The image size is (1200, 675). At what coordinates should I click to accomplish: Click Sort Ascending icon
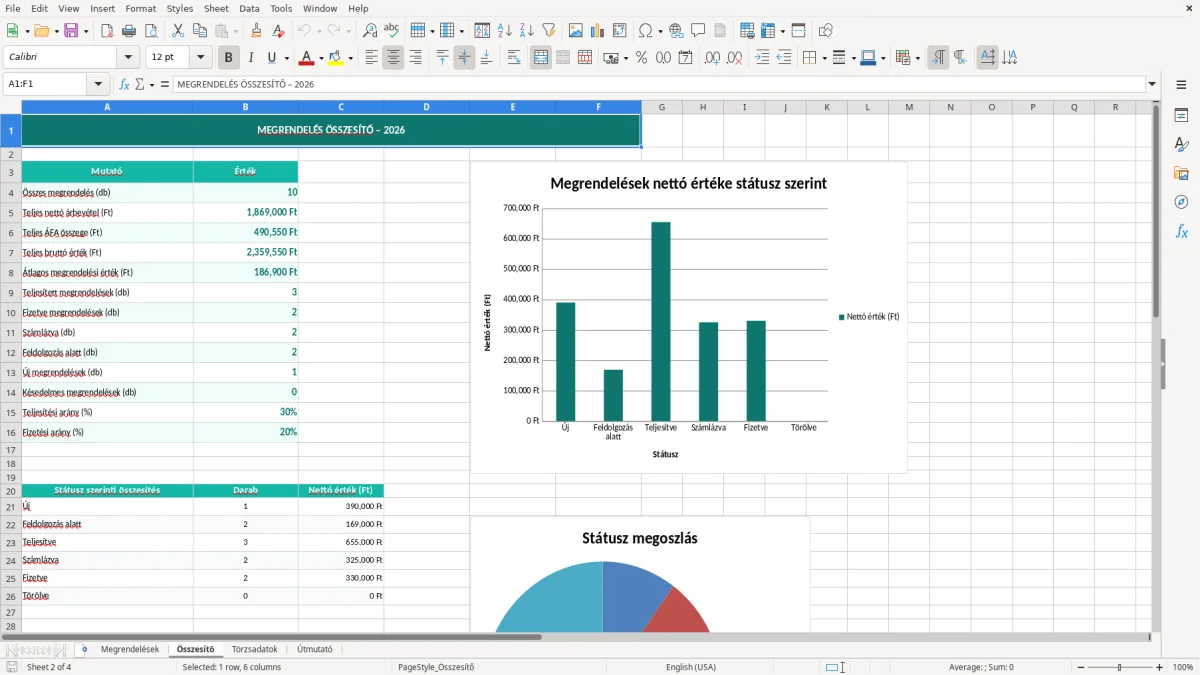pyautogui.click(x=505, y=31)
